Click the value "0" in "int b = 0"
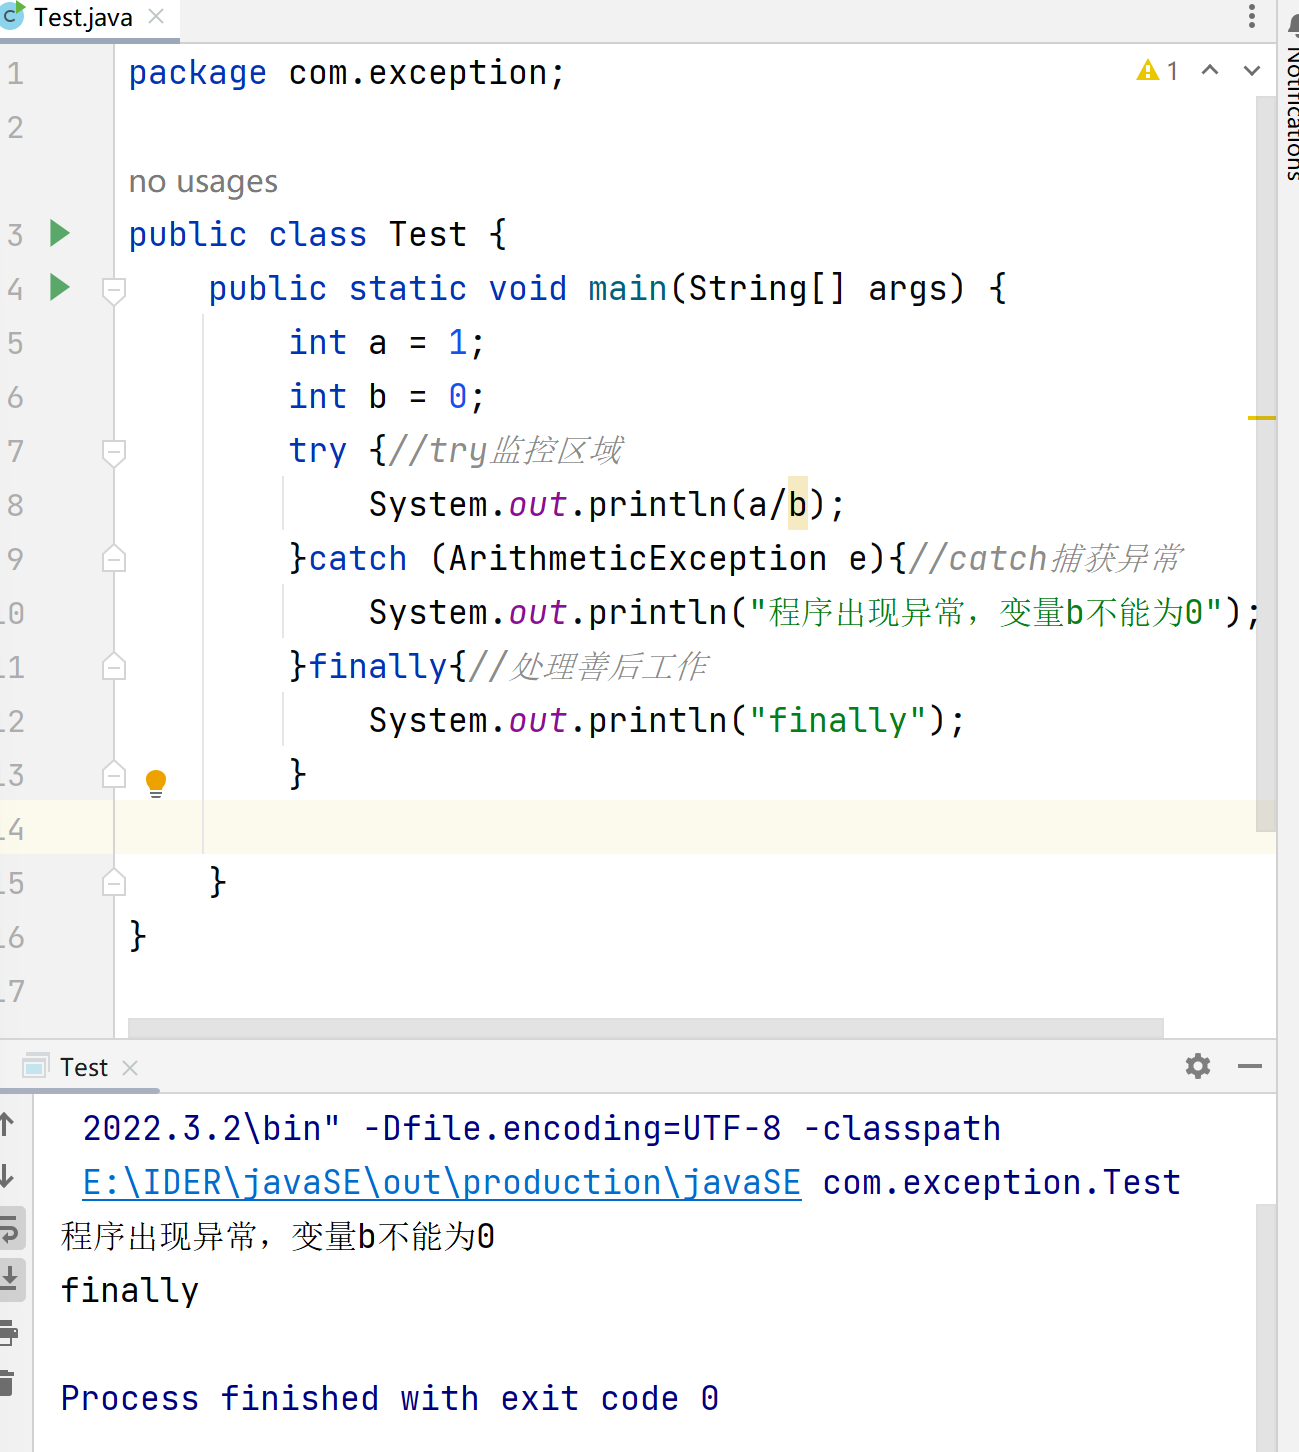This screenshot has width=1299, height=1452. click(458, 397)
